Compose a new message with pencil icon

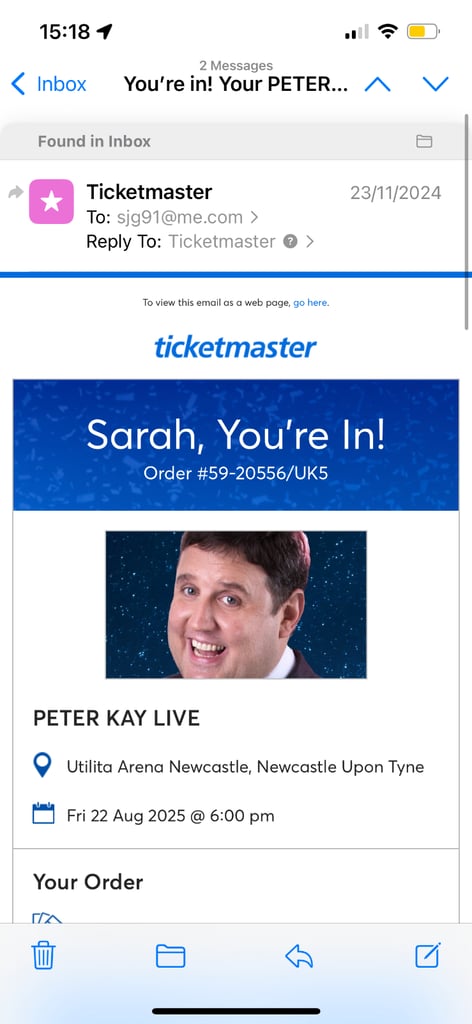click(428, 955)
